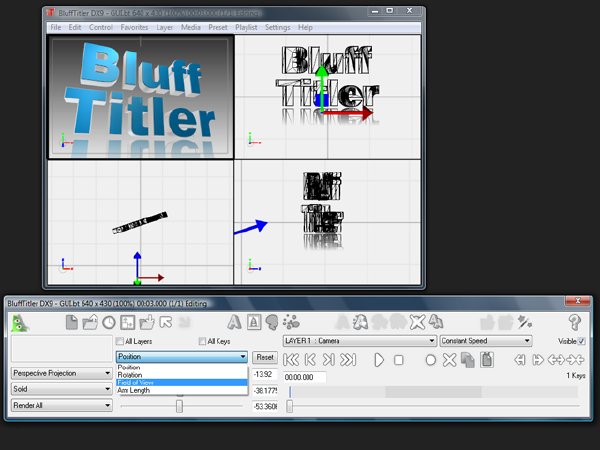Image resolution: width=600 pixels, height=450 pixels.
Task: Delete the key with the X icon
Action: (x=449, y=360)
